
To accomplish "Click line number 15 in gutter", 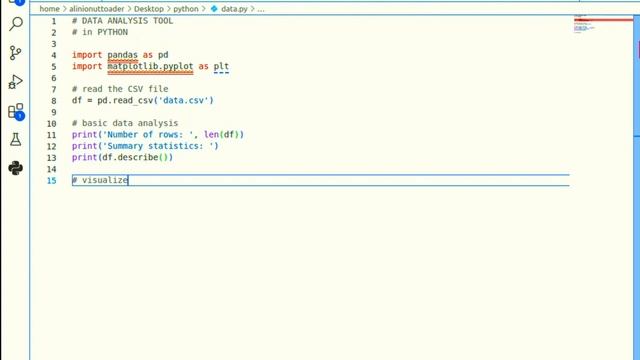I will [51, 180].
